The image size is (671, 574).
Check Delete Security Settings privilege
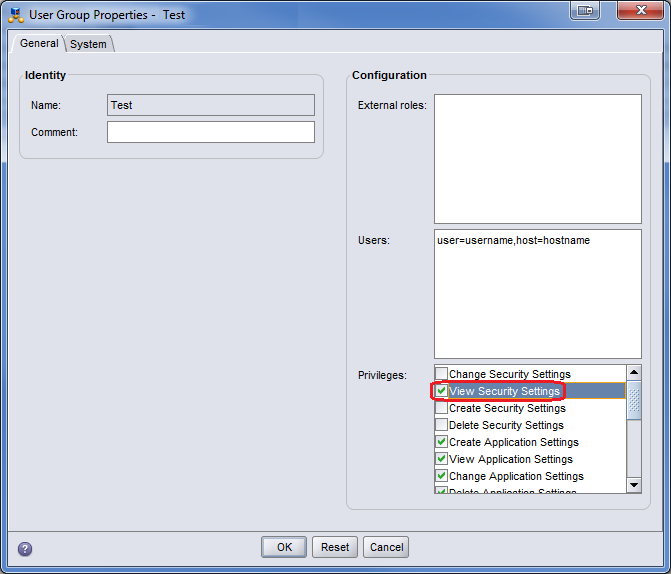coord(441,425)
